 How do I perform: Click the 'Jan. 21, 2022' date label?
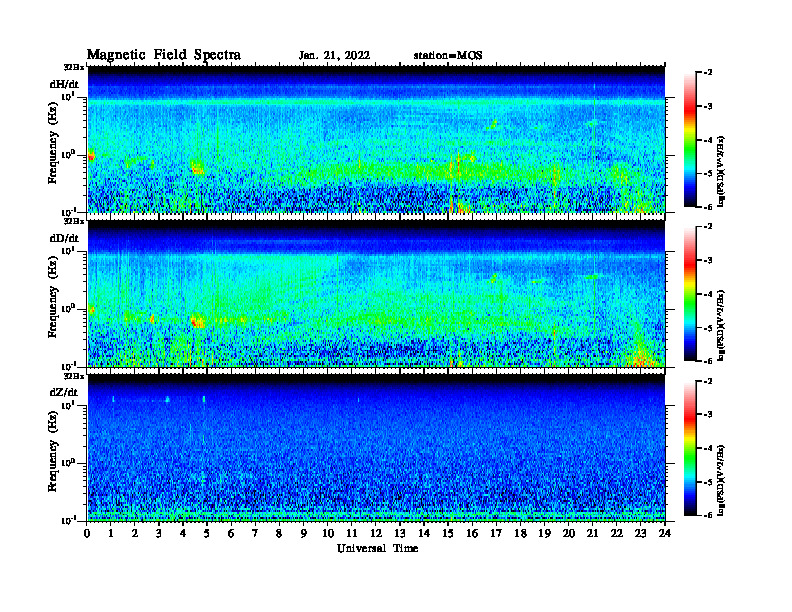(334, 56)
